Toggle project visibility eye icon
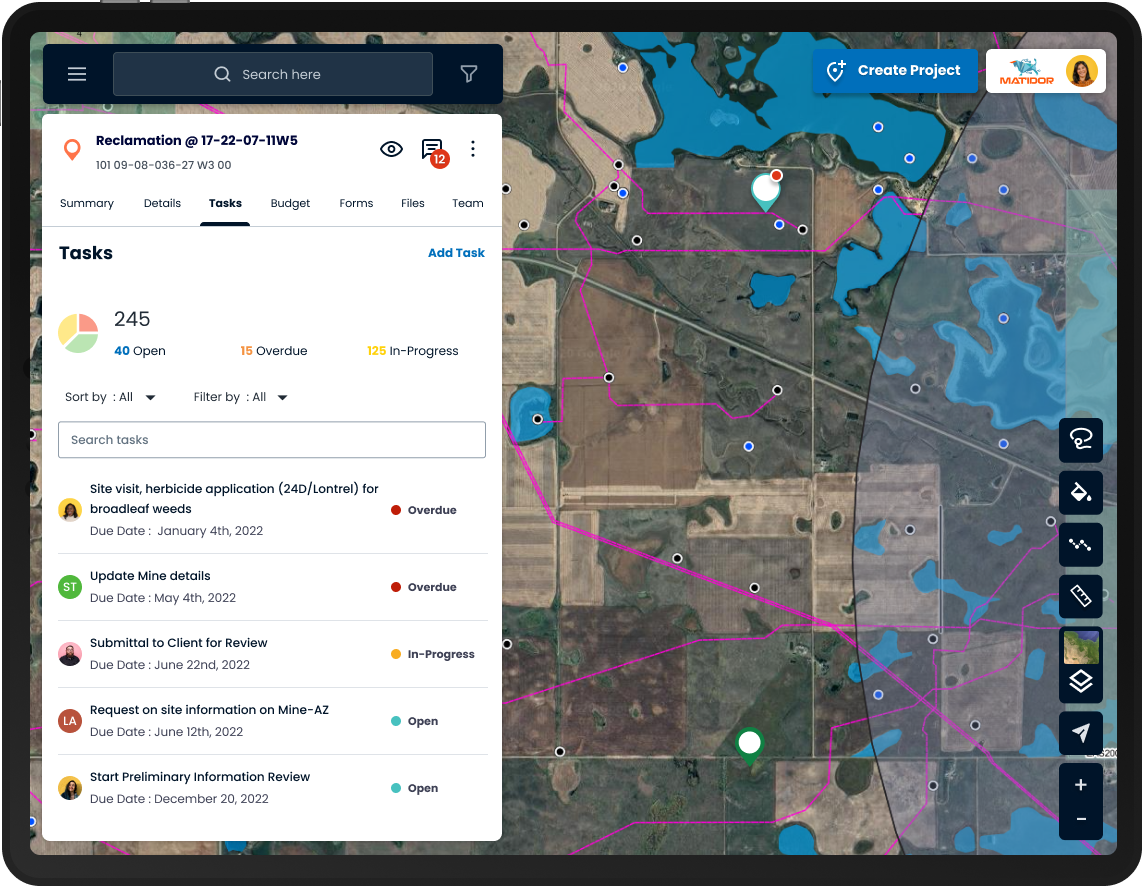 391,149
